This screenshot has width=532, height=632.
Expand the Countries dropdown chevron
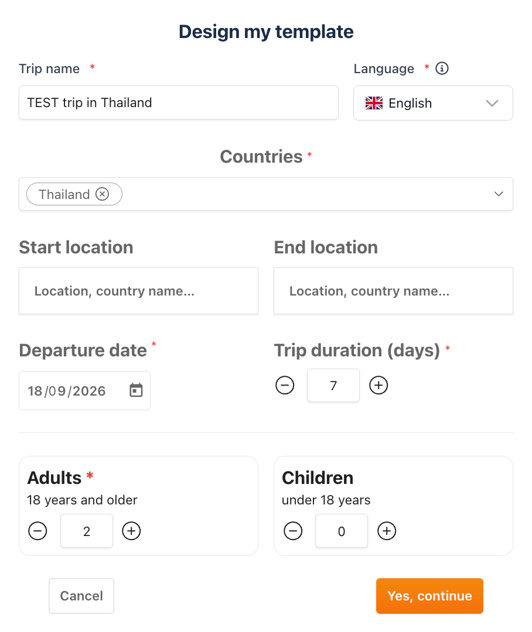(x=499, y=194)
